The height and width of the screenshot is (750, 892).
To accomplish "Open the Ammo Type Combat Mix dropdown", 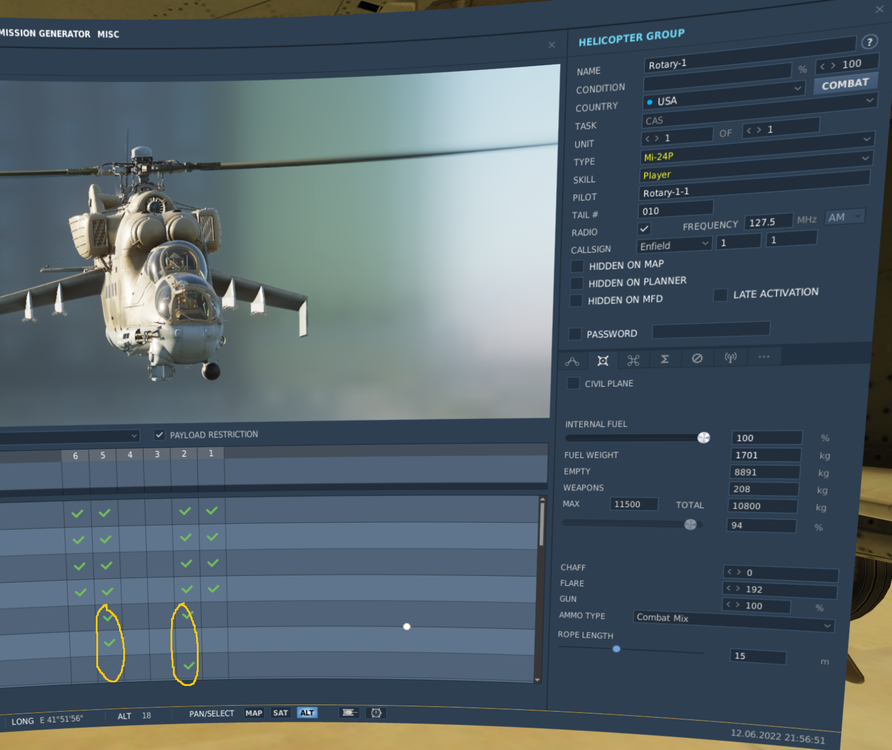I will coord(733,620).
